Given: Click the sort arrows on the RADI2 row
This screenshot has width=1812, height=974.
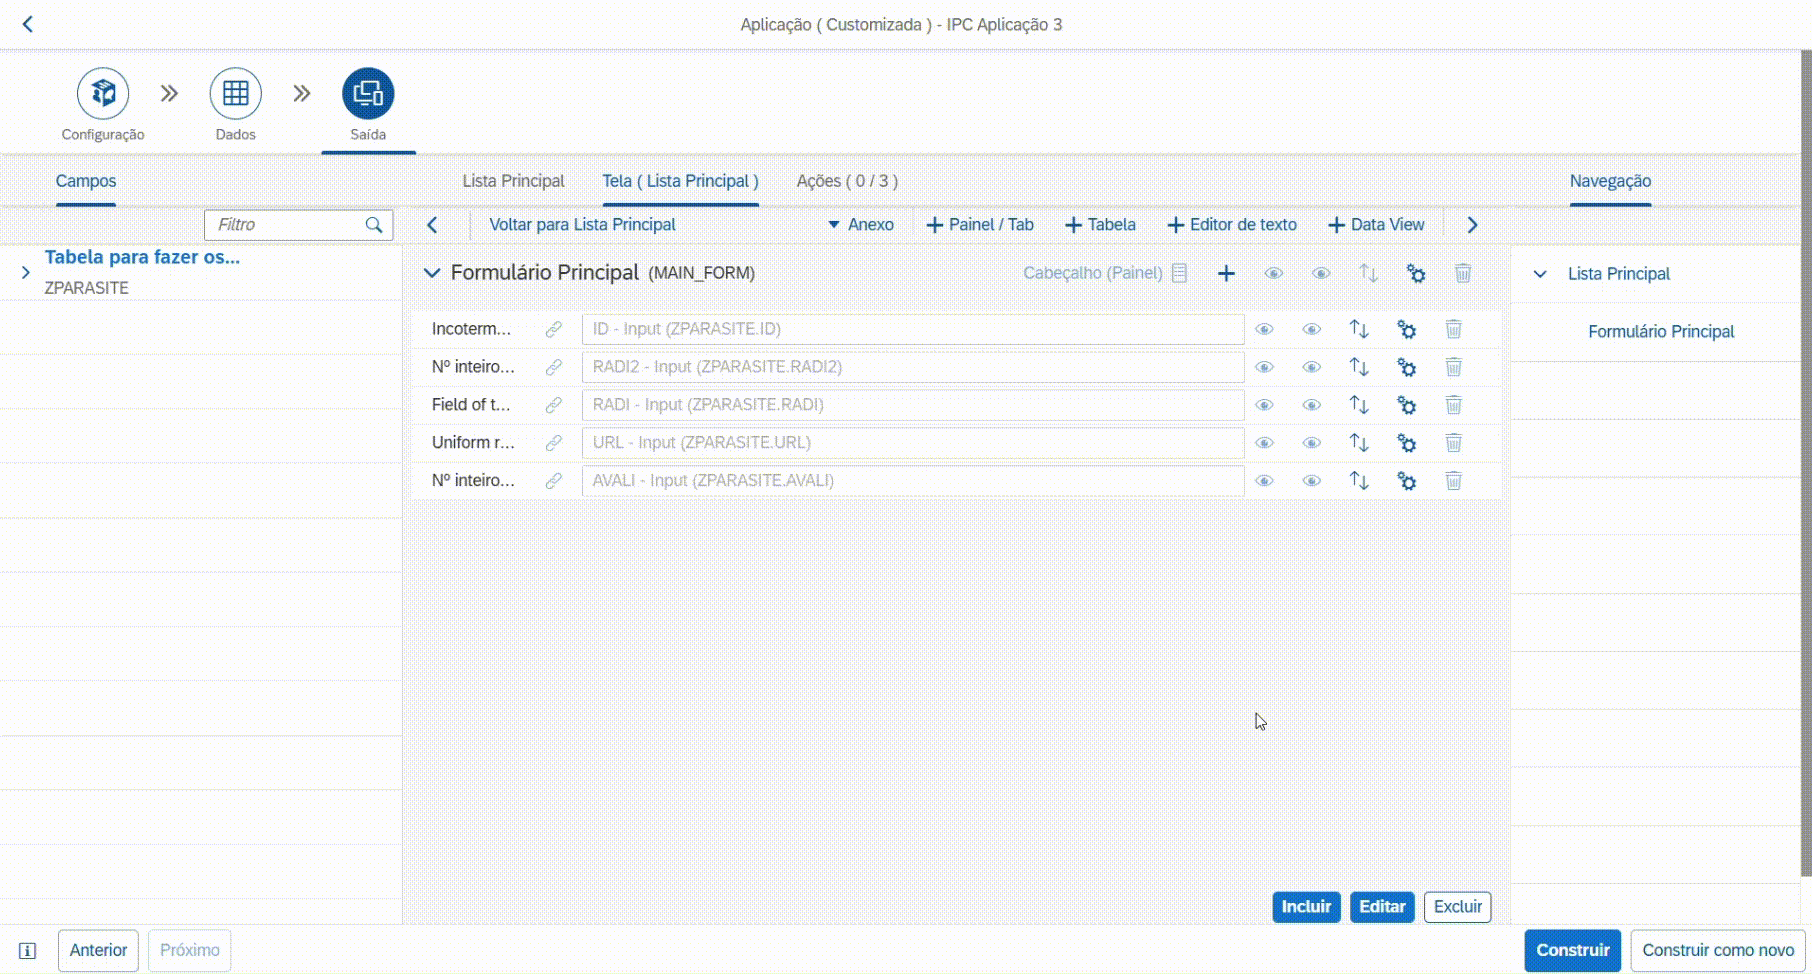Looking at the screenshot, I should [1358, 367].
